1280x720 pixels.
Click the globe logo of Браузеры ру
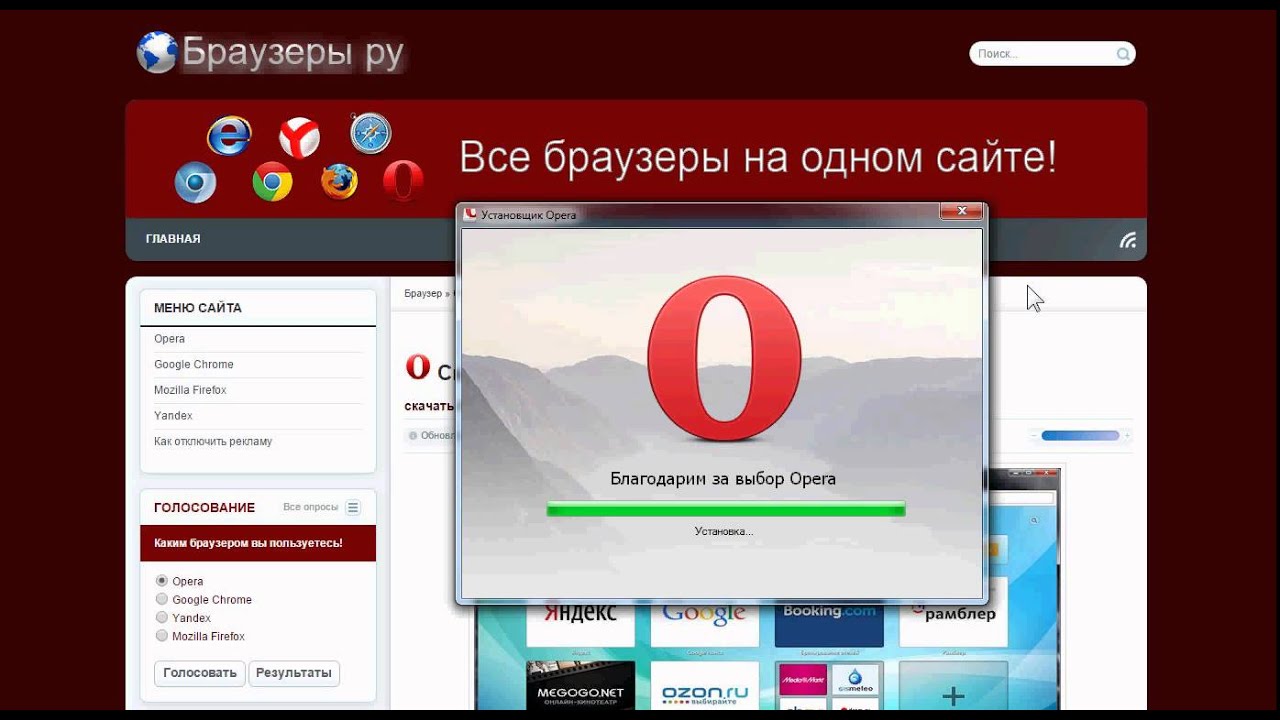157,53
